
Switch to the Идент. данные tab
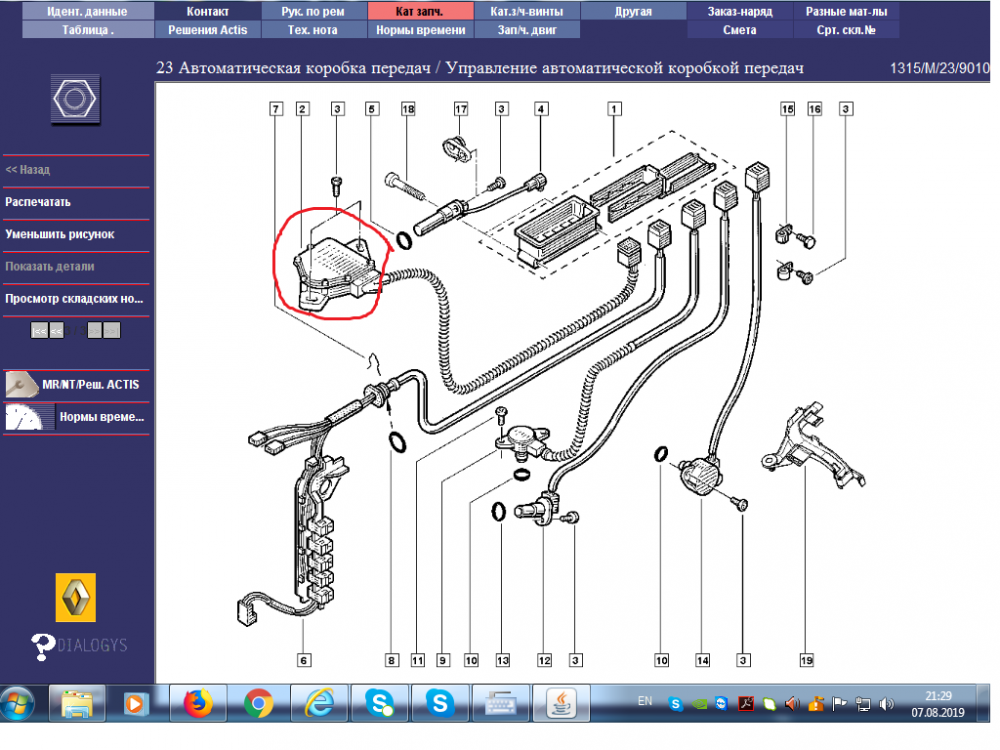(x=88, y=11)
